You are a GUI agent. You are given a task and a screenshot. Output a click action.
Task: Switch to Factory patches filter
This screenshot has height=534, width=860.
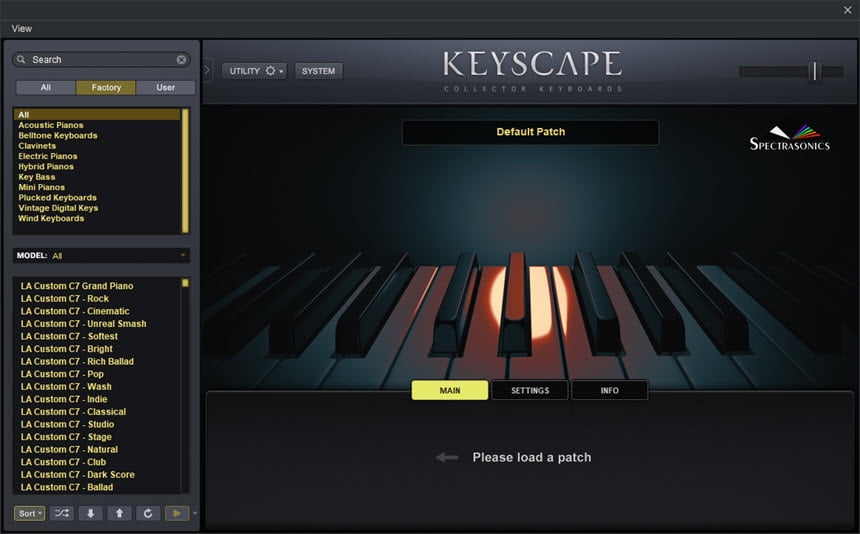pos(106,87)
